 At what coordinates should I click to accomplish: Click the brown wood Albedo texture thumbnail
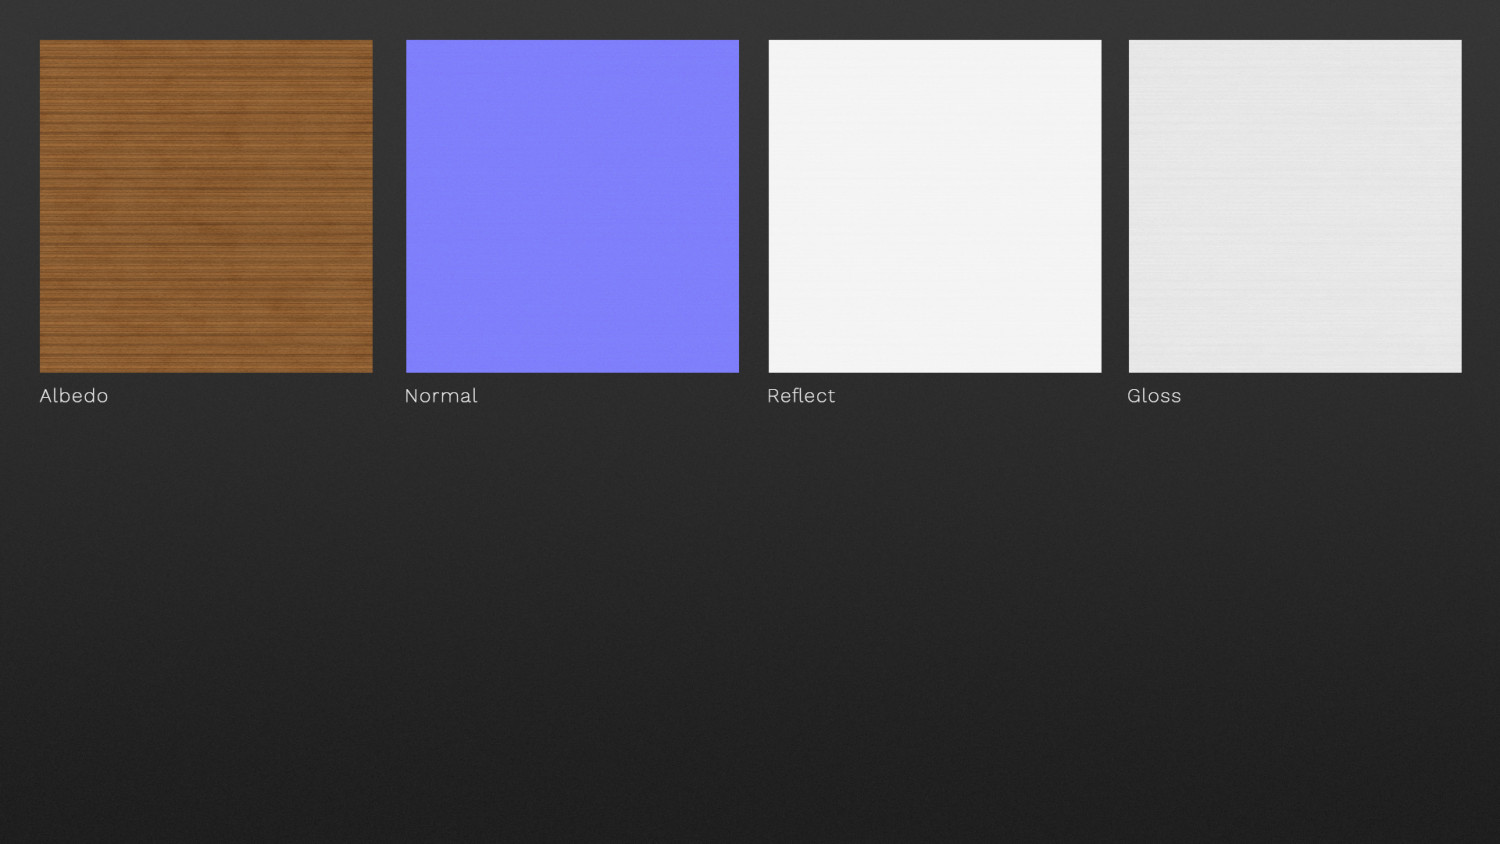tap(206, 206)
